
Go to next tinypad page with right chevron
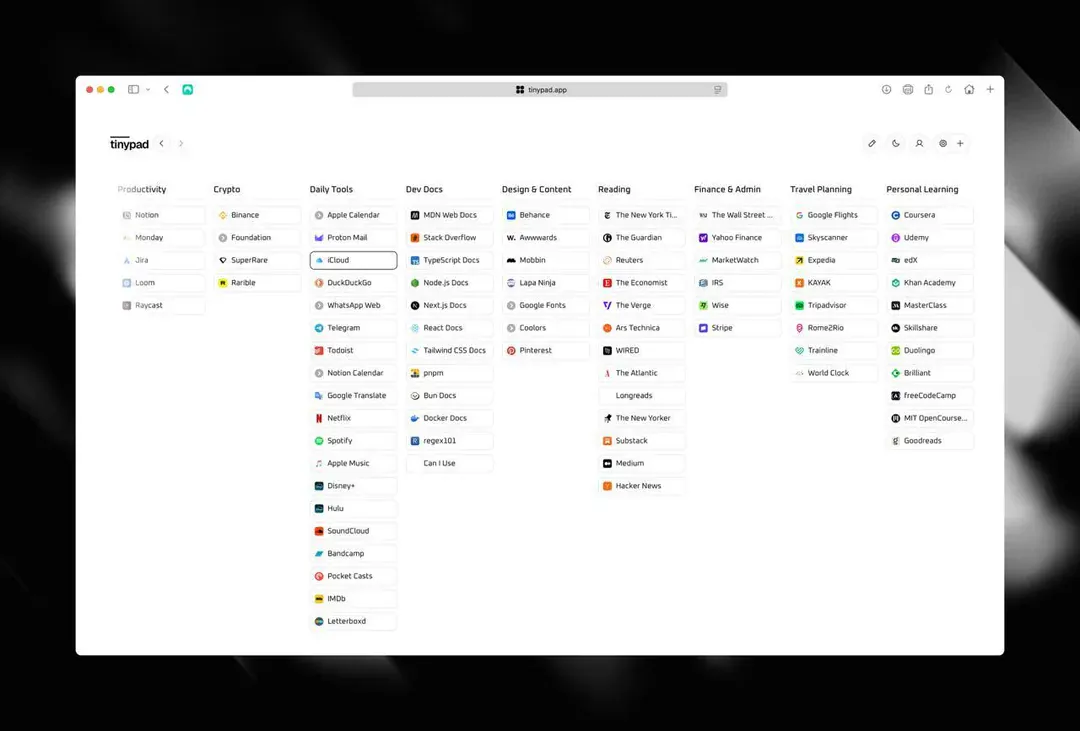point(181,143)
